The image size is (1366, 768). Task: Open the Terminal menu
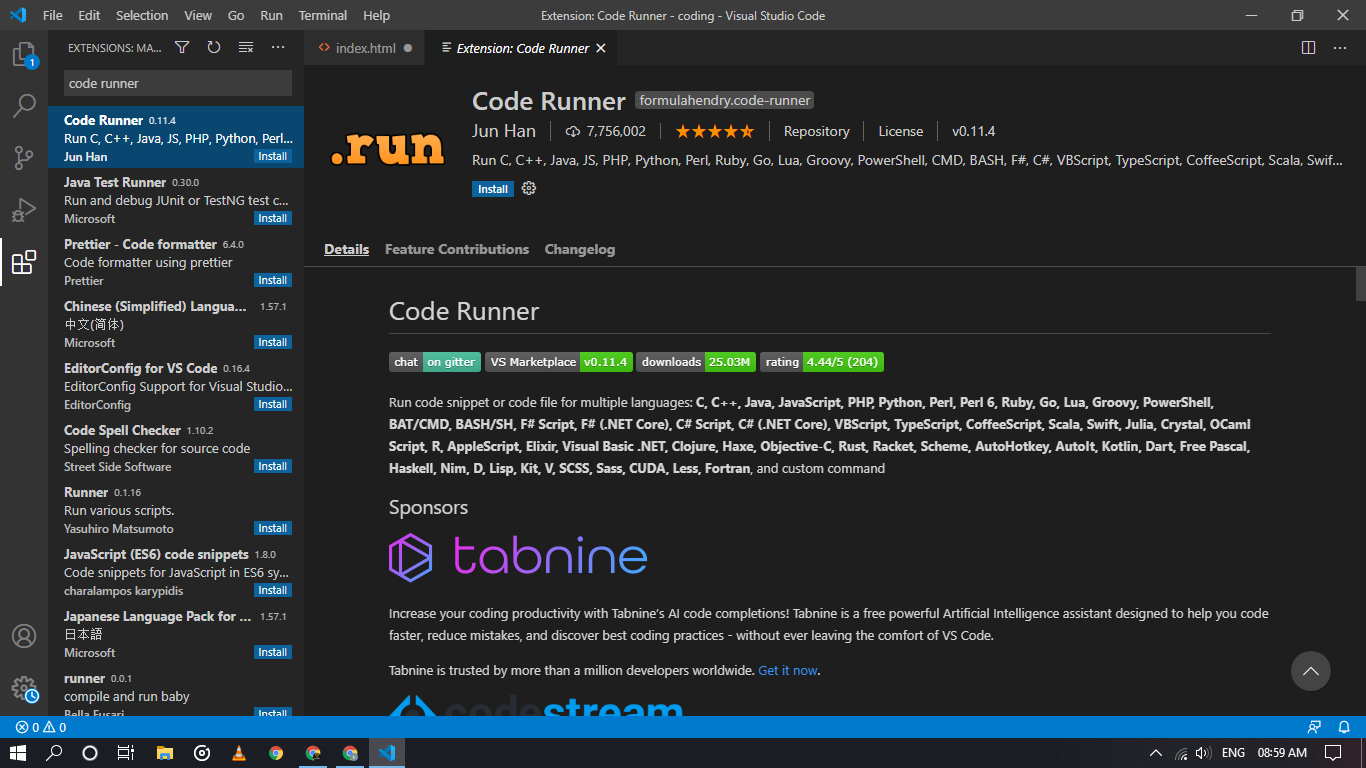pyautogui.click(x=322, y=15)
